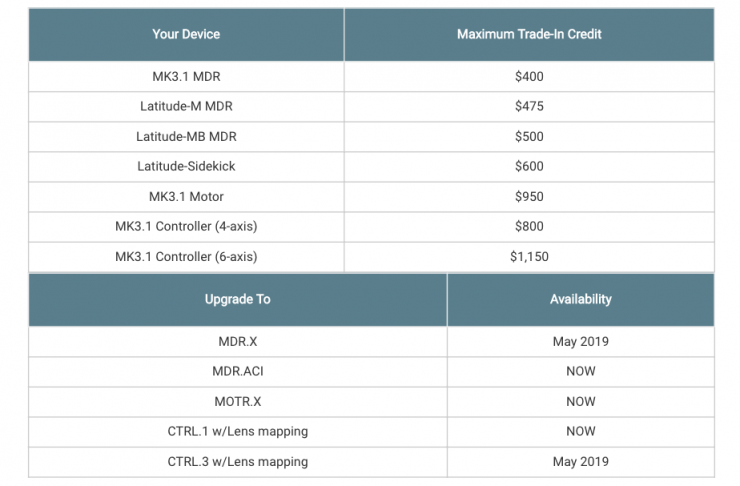Click the Your Device column header

[x=186, y=34]
